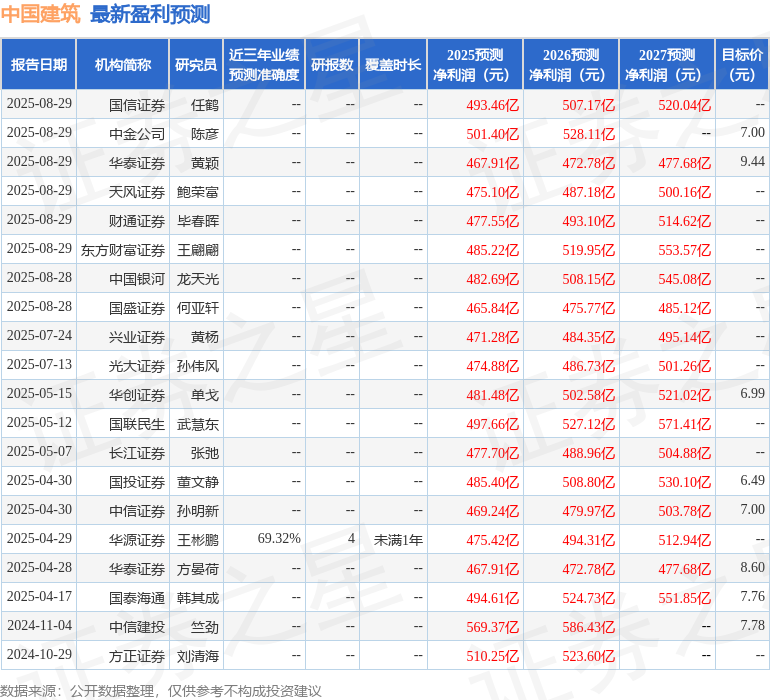Select the 覆盖时长 column header

(x=393, y=64)
